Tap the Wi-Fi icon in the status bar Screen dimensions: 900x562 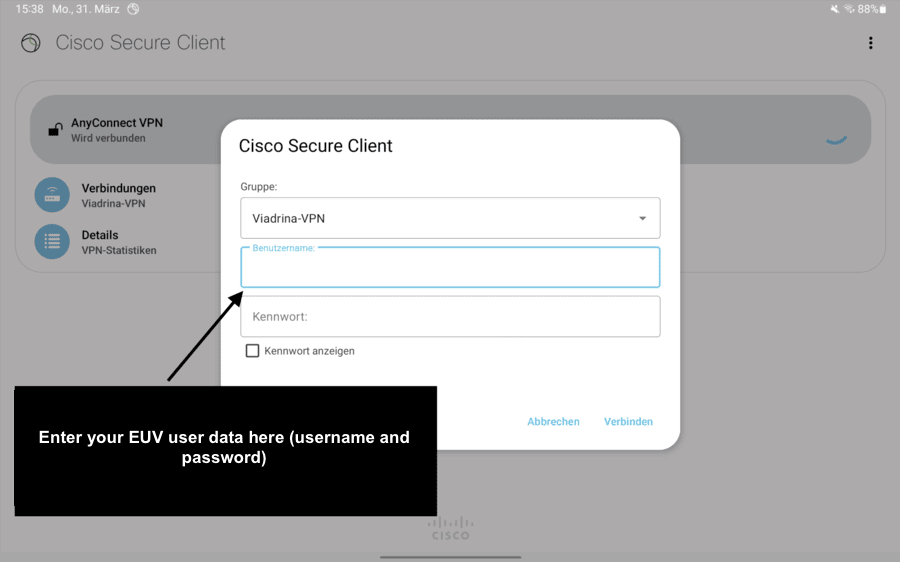tap(849, 9)
